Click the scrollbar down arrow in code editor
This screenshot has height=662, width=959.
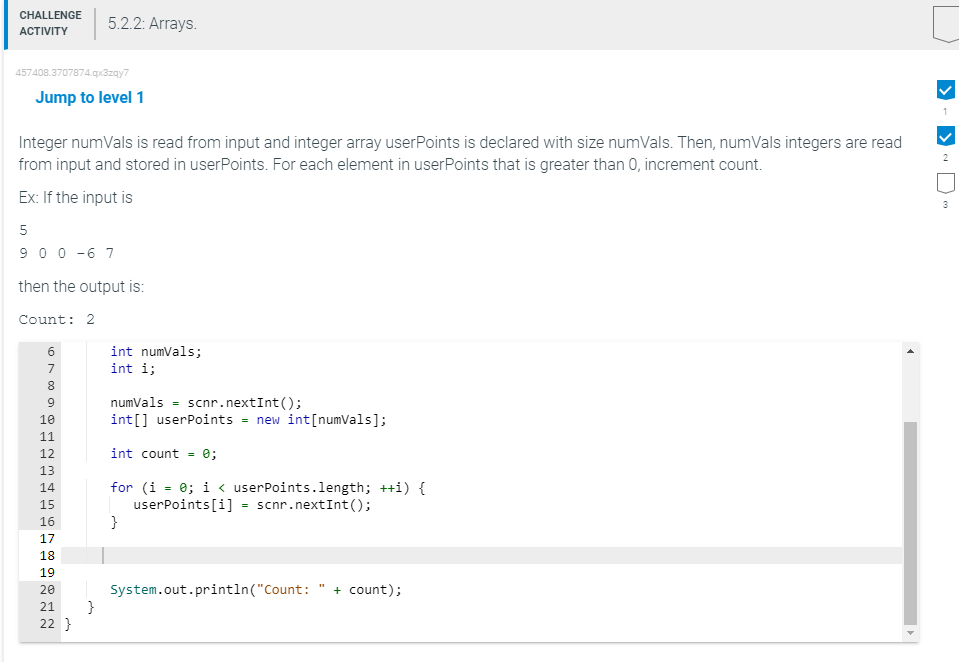pos(910,632)
